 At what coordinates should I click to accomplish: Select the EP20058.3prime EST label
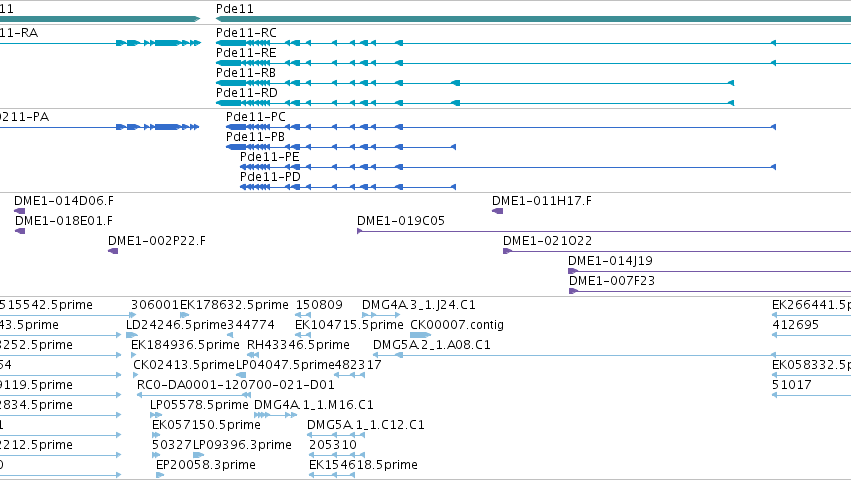click(206, 466)
